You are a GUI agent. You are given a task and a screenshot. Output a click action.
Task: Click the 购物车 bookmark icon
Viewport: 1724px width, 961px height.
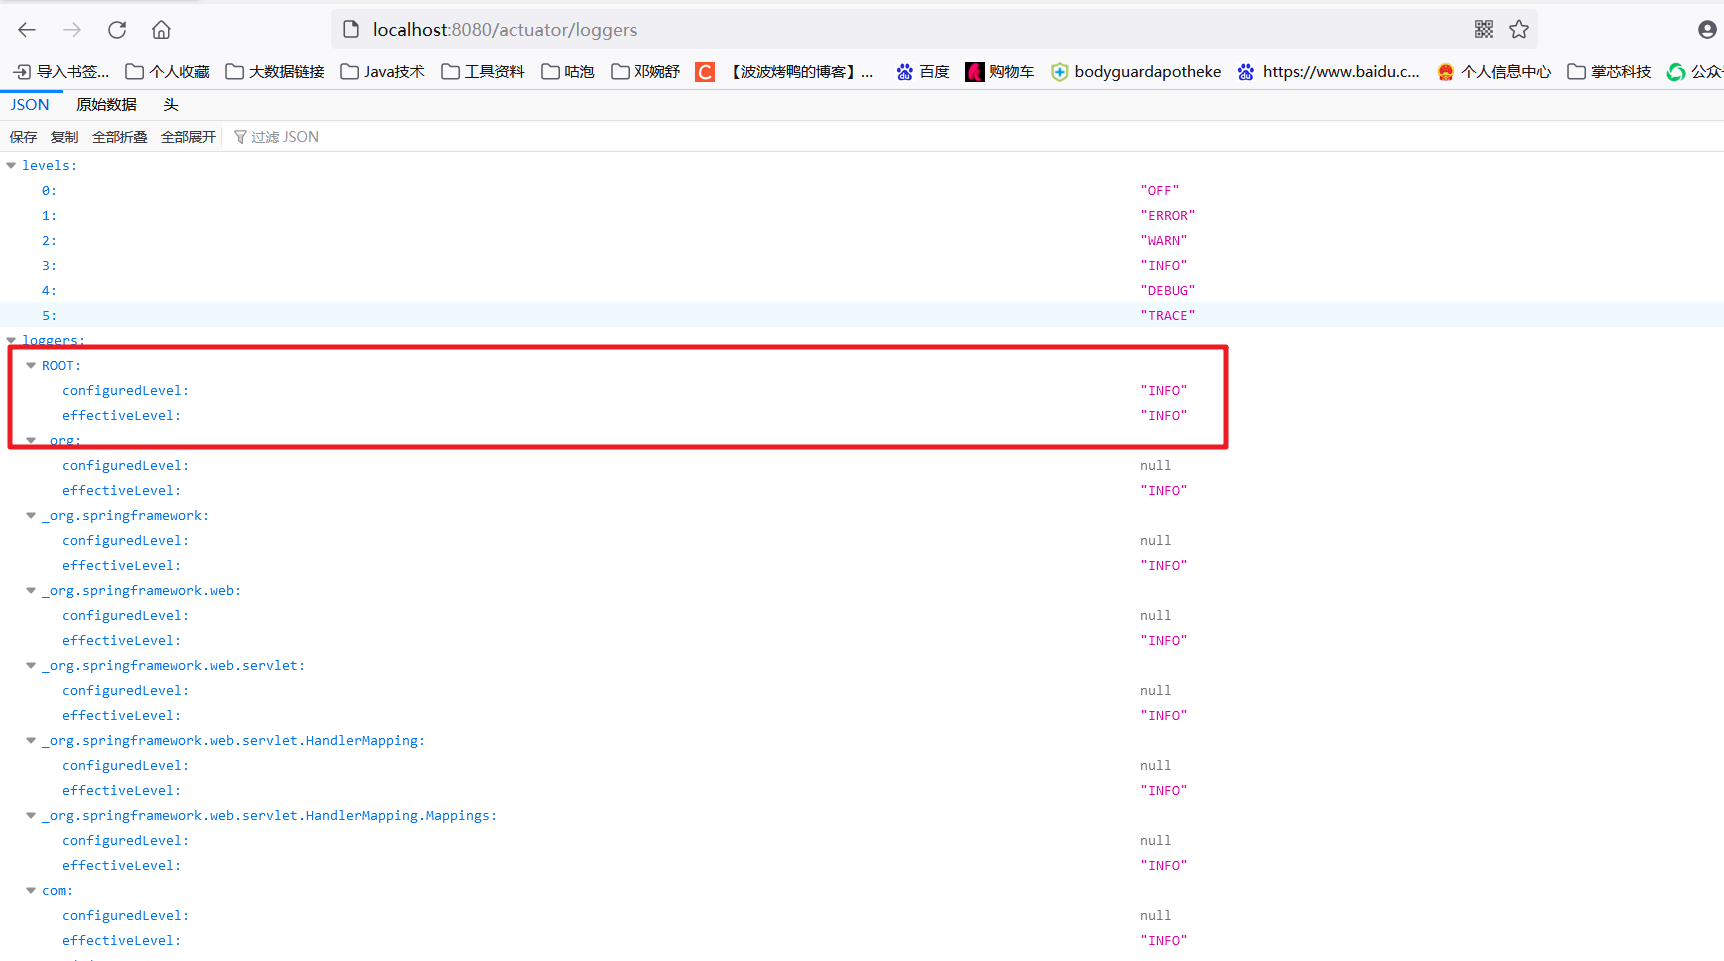(x=974, y=71)
